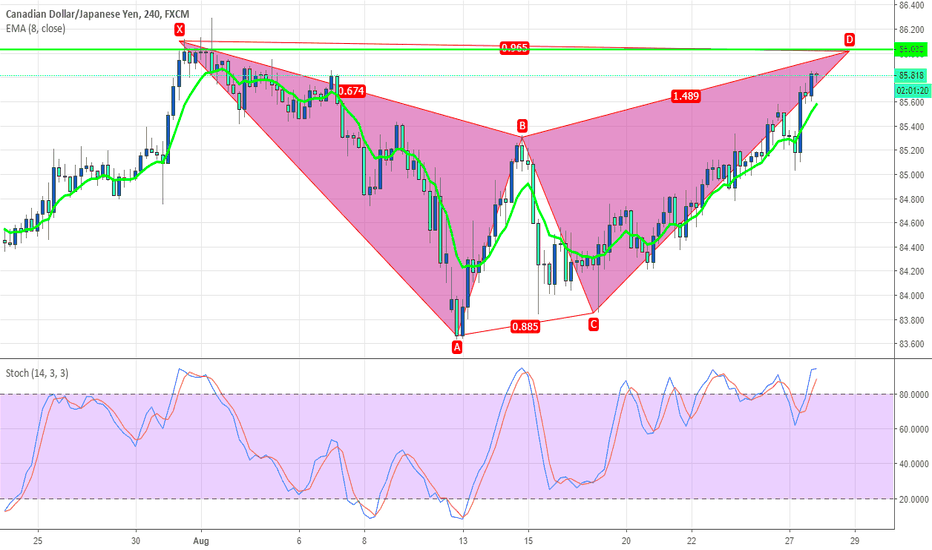932x550 pixels.
Task: Select the EMA (8, close) indicator label
Action: pyautogui.click(x=36, y=29)
